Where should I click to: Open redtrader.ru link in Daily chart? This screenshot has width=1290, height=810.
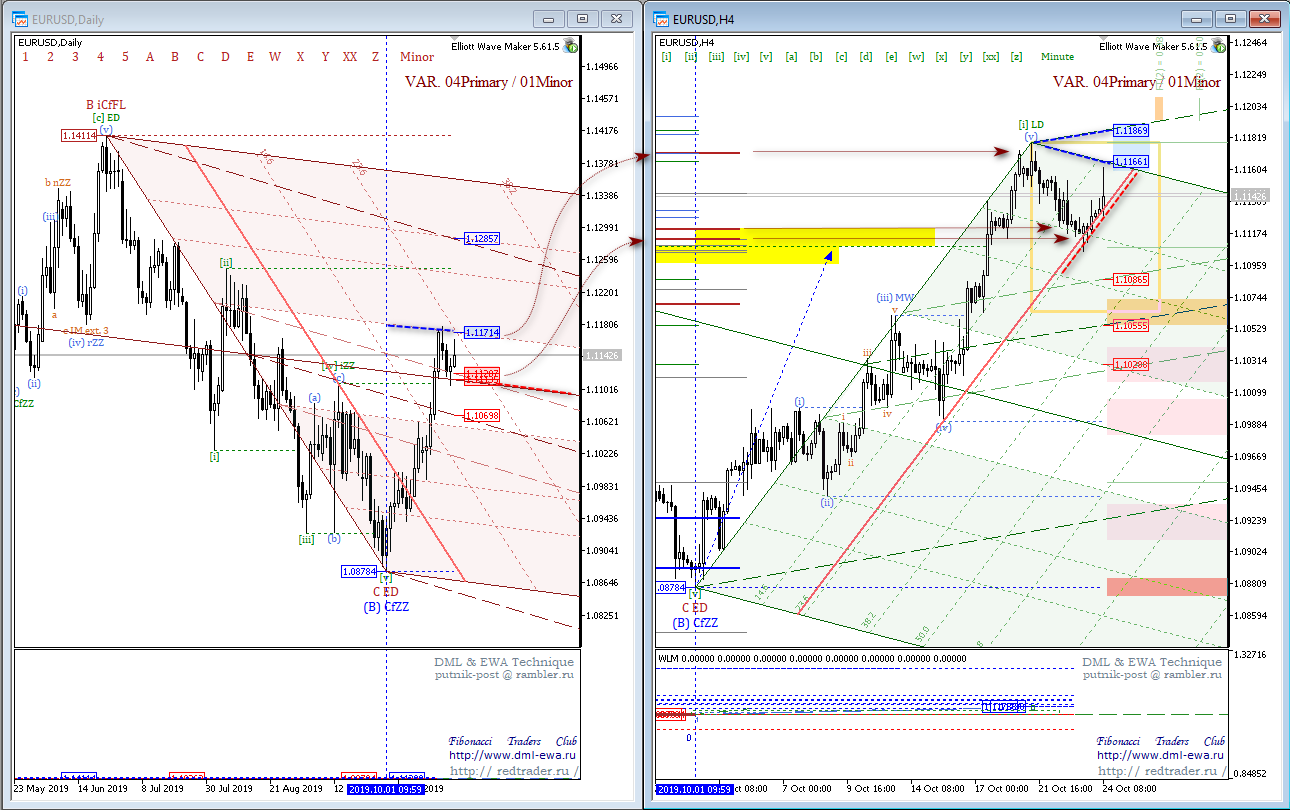[514, 771]
